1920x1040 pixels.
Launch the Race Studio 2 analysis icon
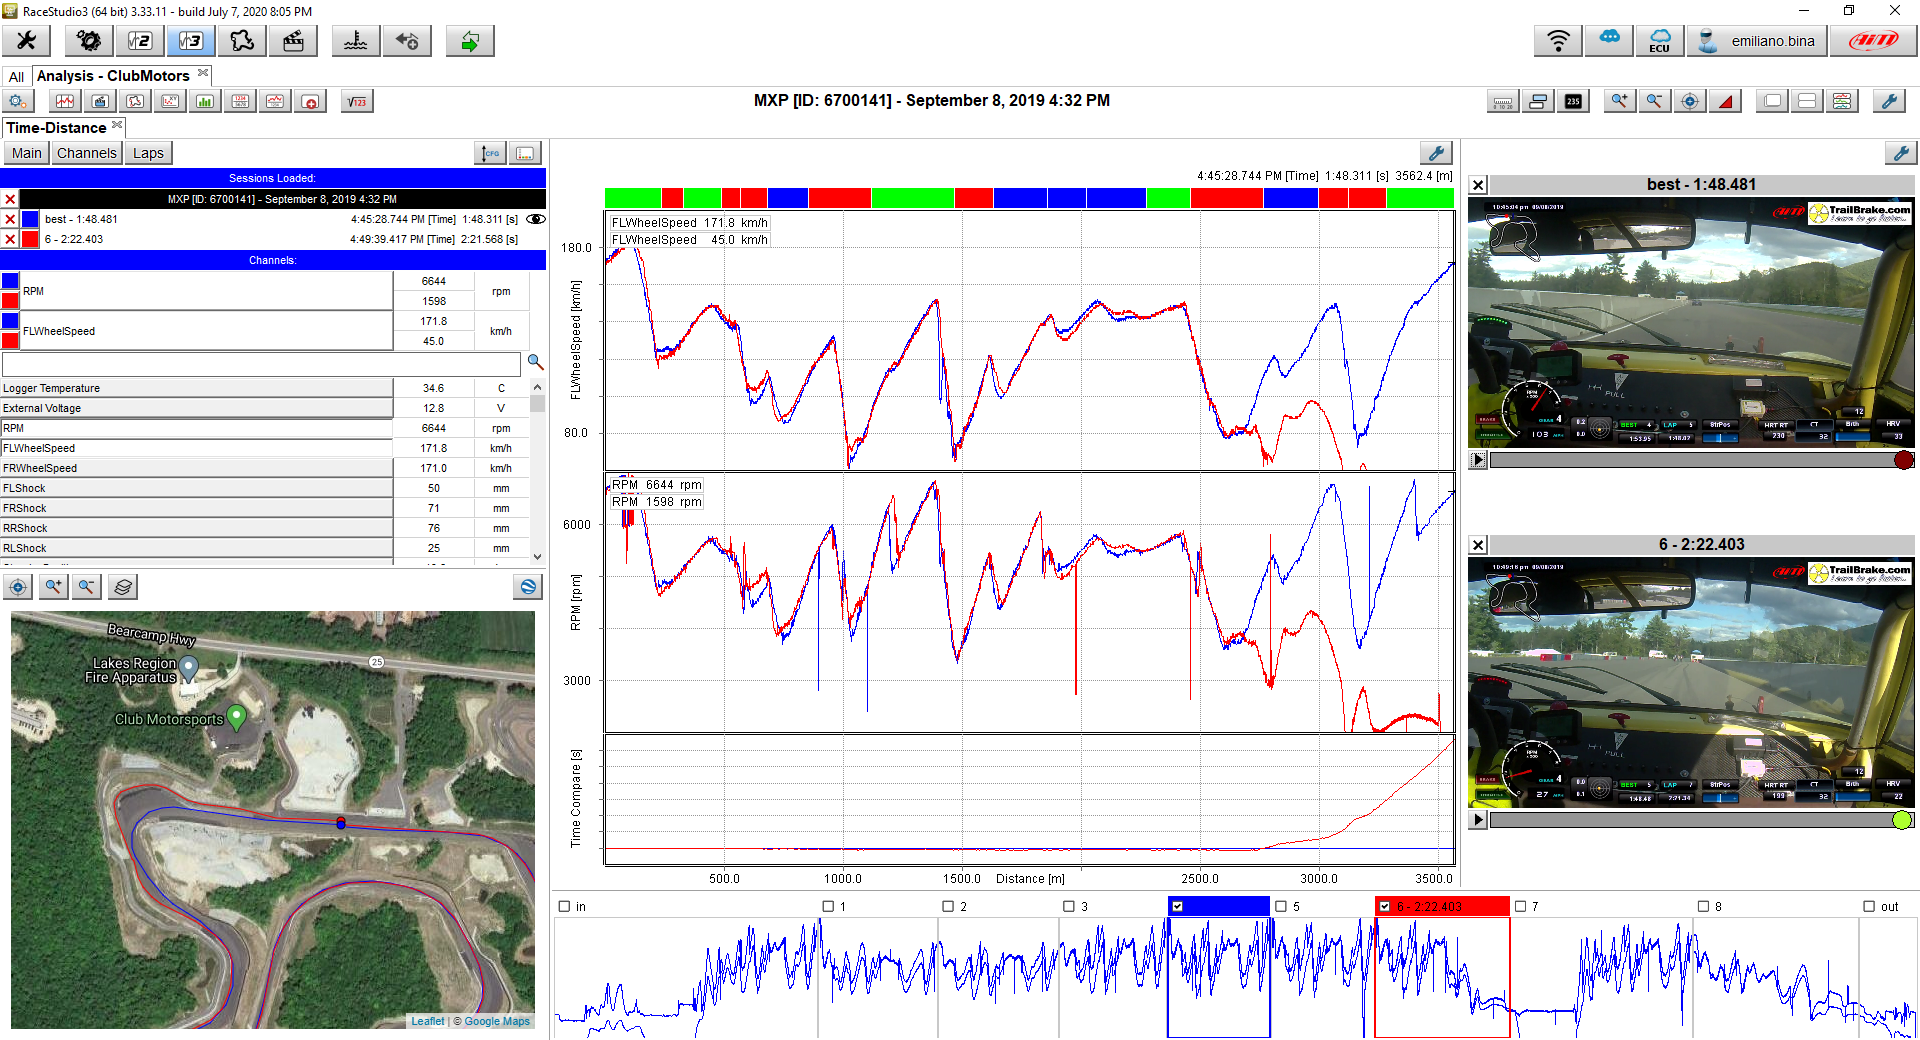[x=140, y=41]
